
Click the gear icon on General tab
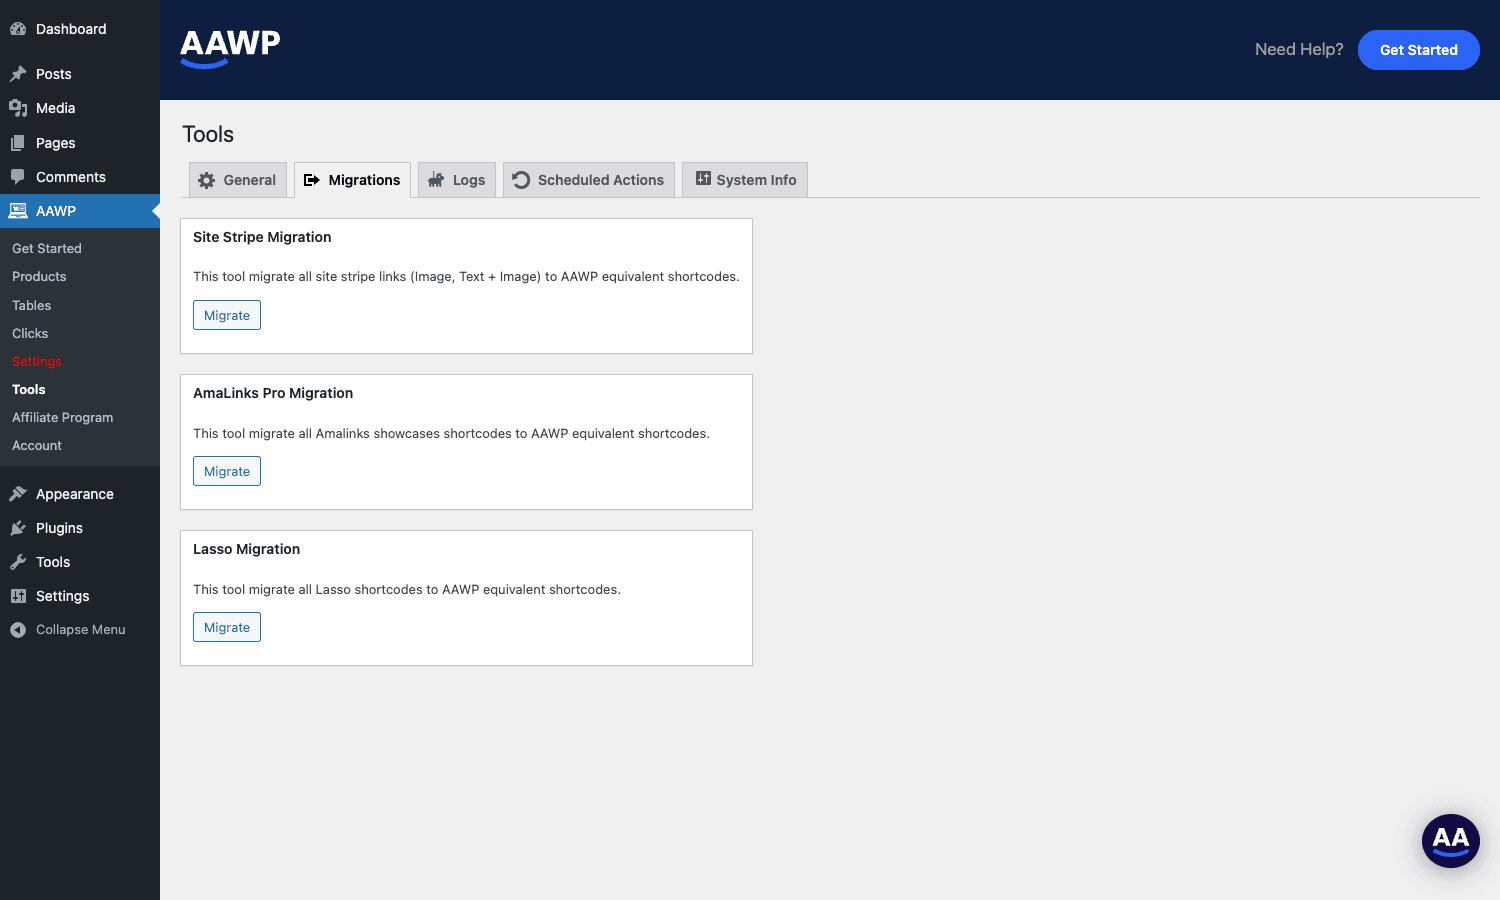click(x=207, y=180)
